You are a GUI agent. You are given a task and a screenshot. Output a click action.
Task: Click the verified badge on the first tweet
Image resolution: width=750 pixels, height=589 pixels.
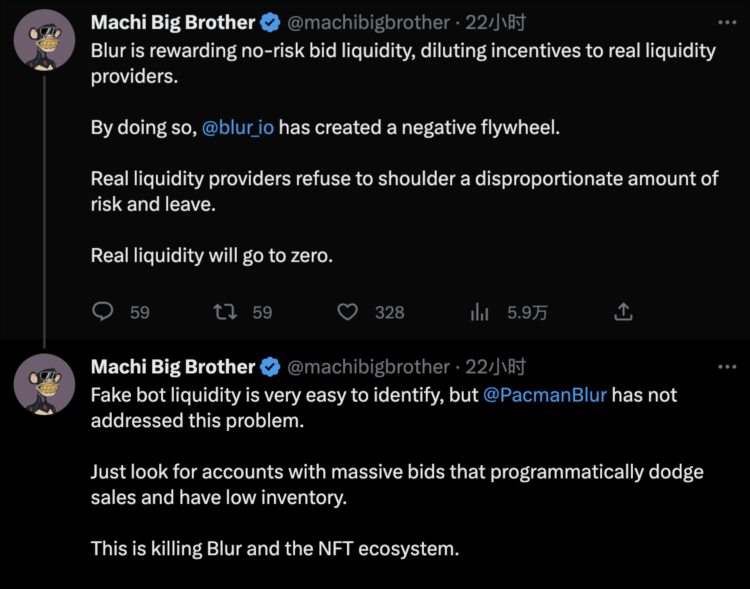coord(270,22)
